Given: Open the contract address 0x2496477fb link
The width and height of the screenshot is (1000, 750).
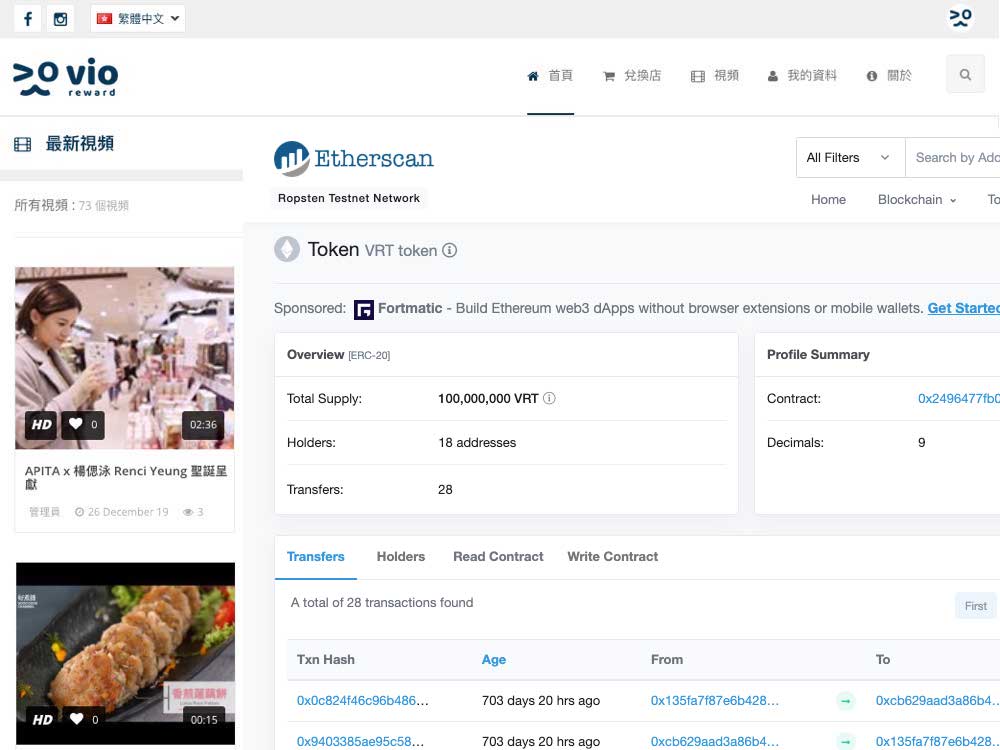Looking at the screenshot, I should point(959,399).
